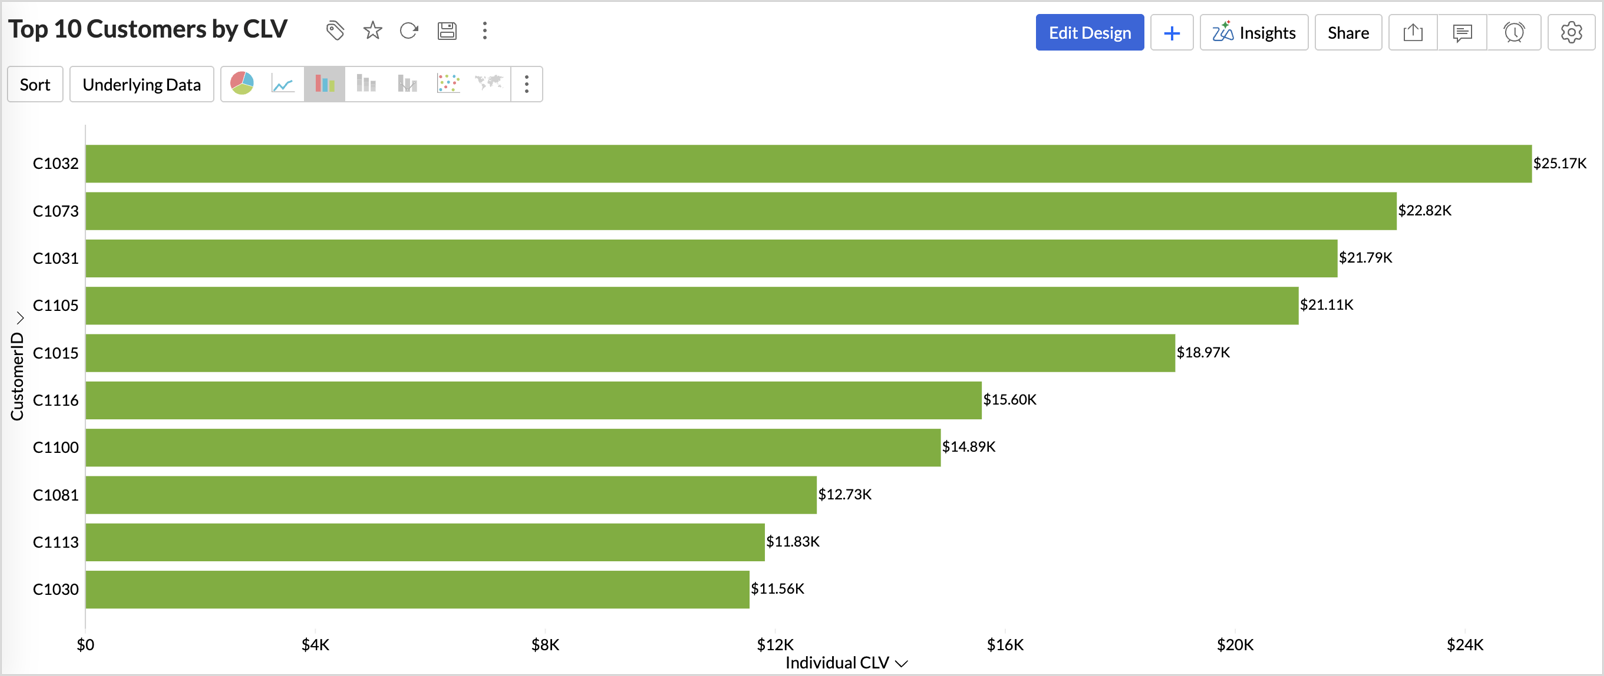This screenshot has width=1604, height=676.
Task: Mark the report as favorite with star
Action: click(x=373, y=31)
